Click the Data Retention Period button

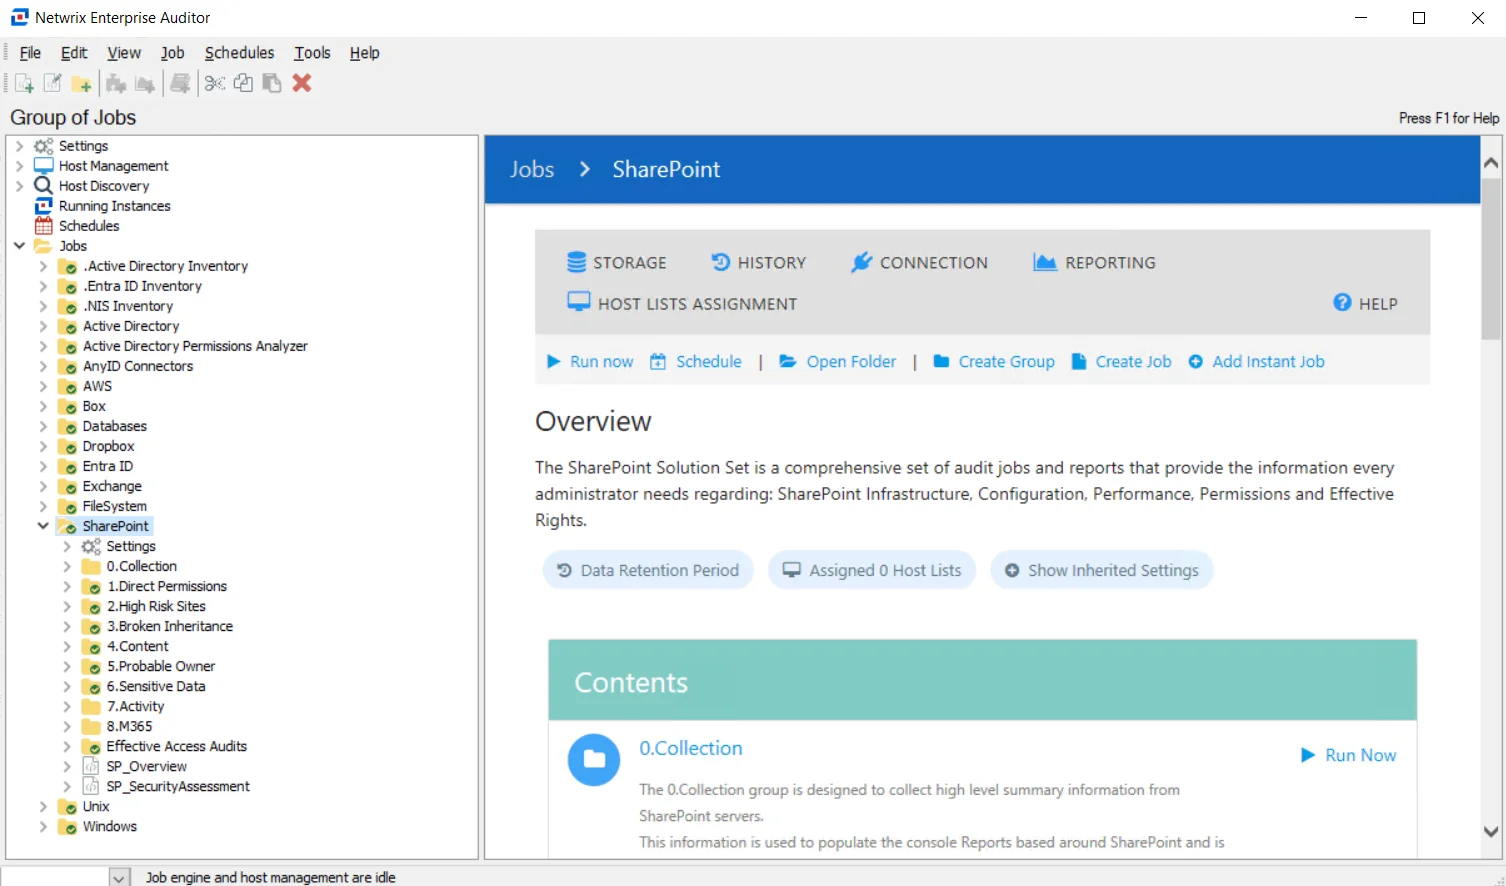(x=648, y=570)
